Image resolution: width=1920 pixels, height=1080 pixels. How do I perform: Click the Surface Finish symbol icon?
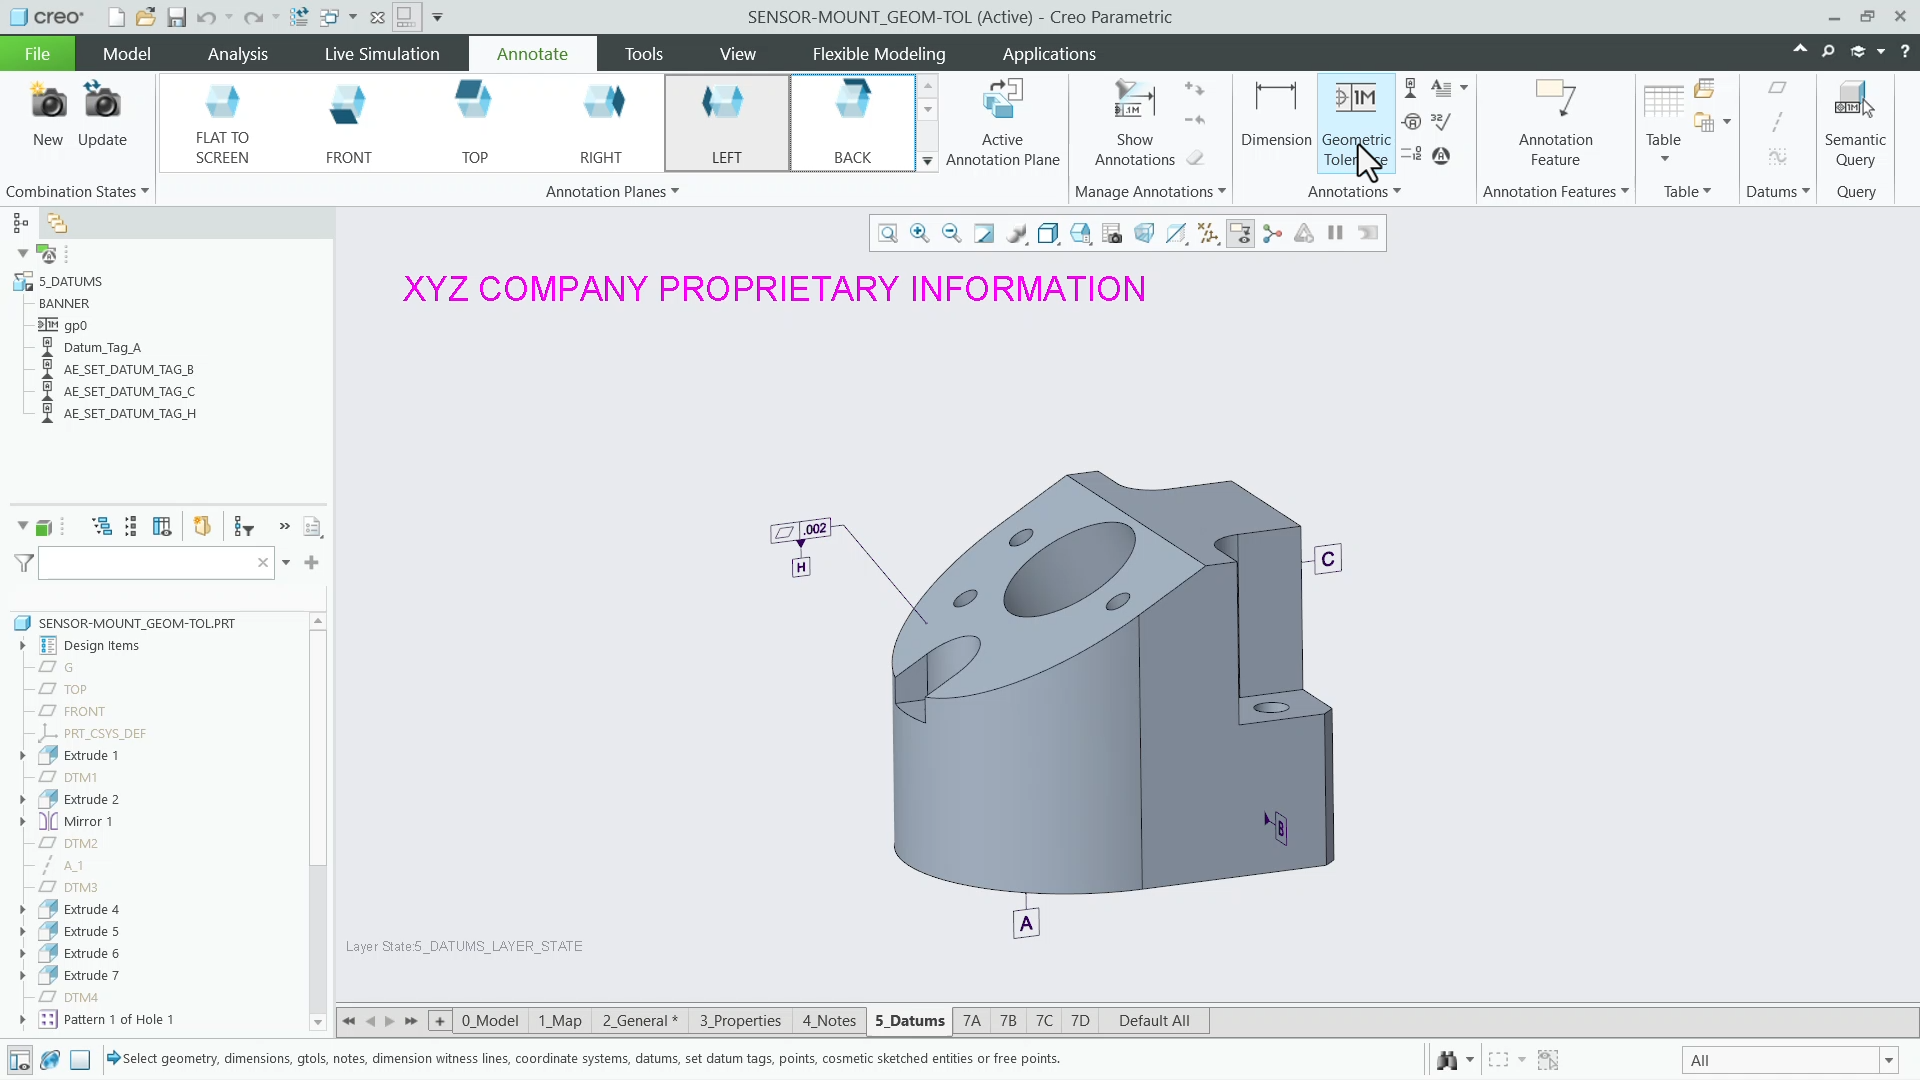[x=1441, y=122]
